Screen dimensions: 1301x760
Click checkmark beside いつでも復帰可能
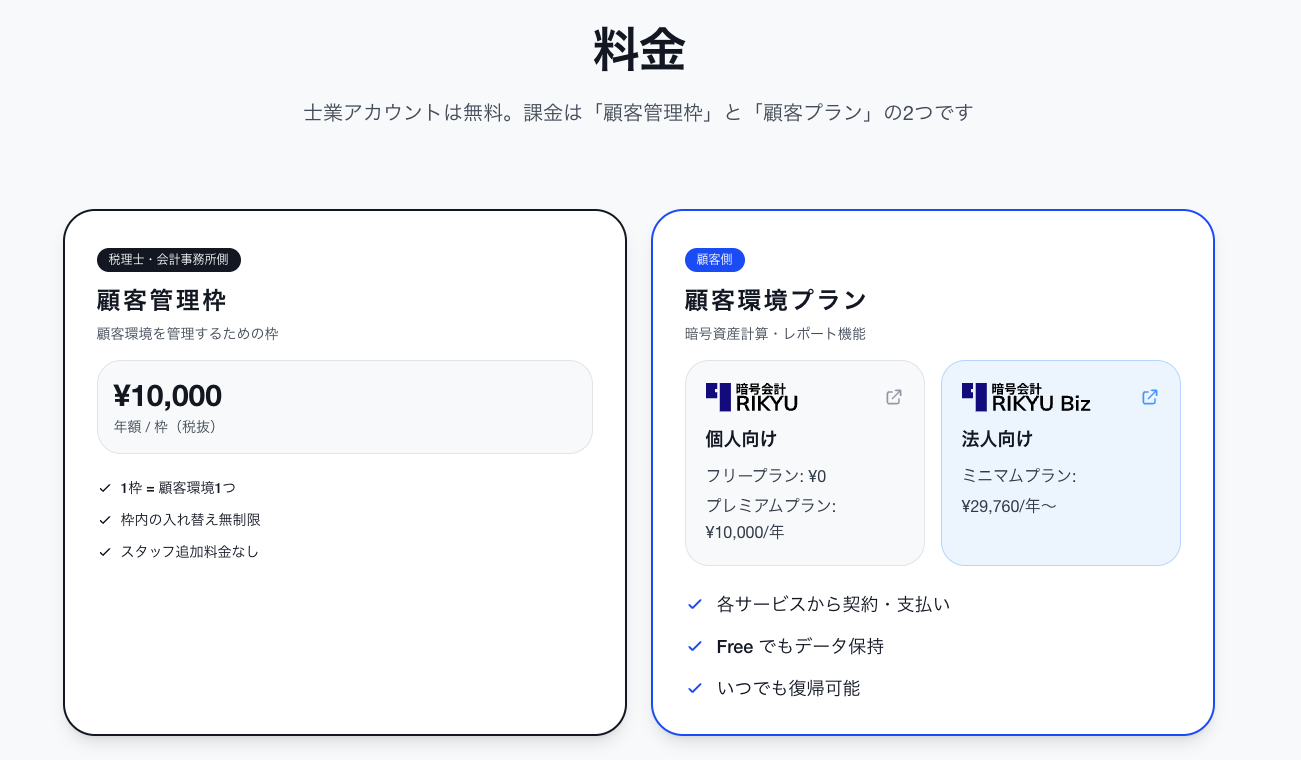695,688
